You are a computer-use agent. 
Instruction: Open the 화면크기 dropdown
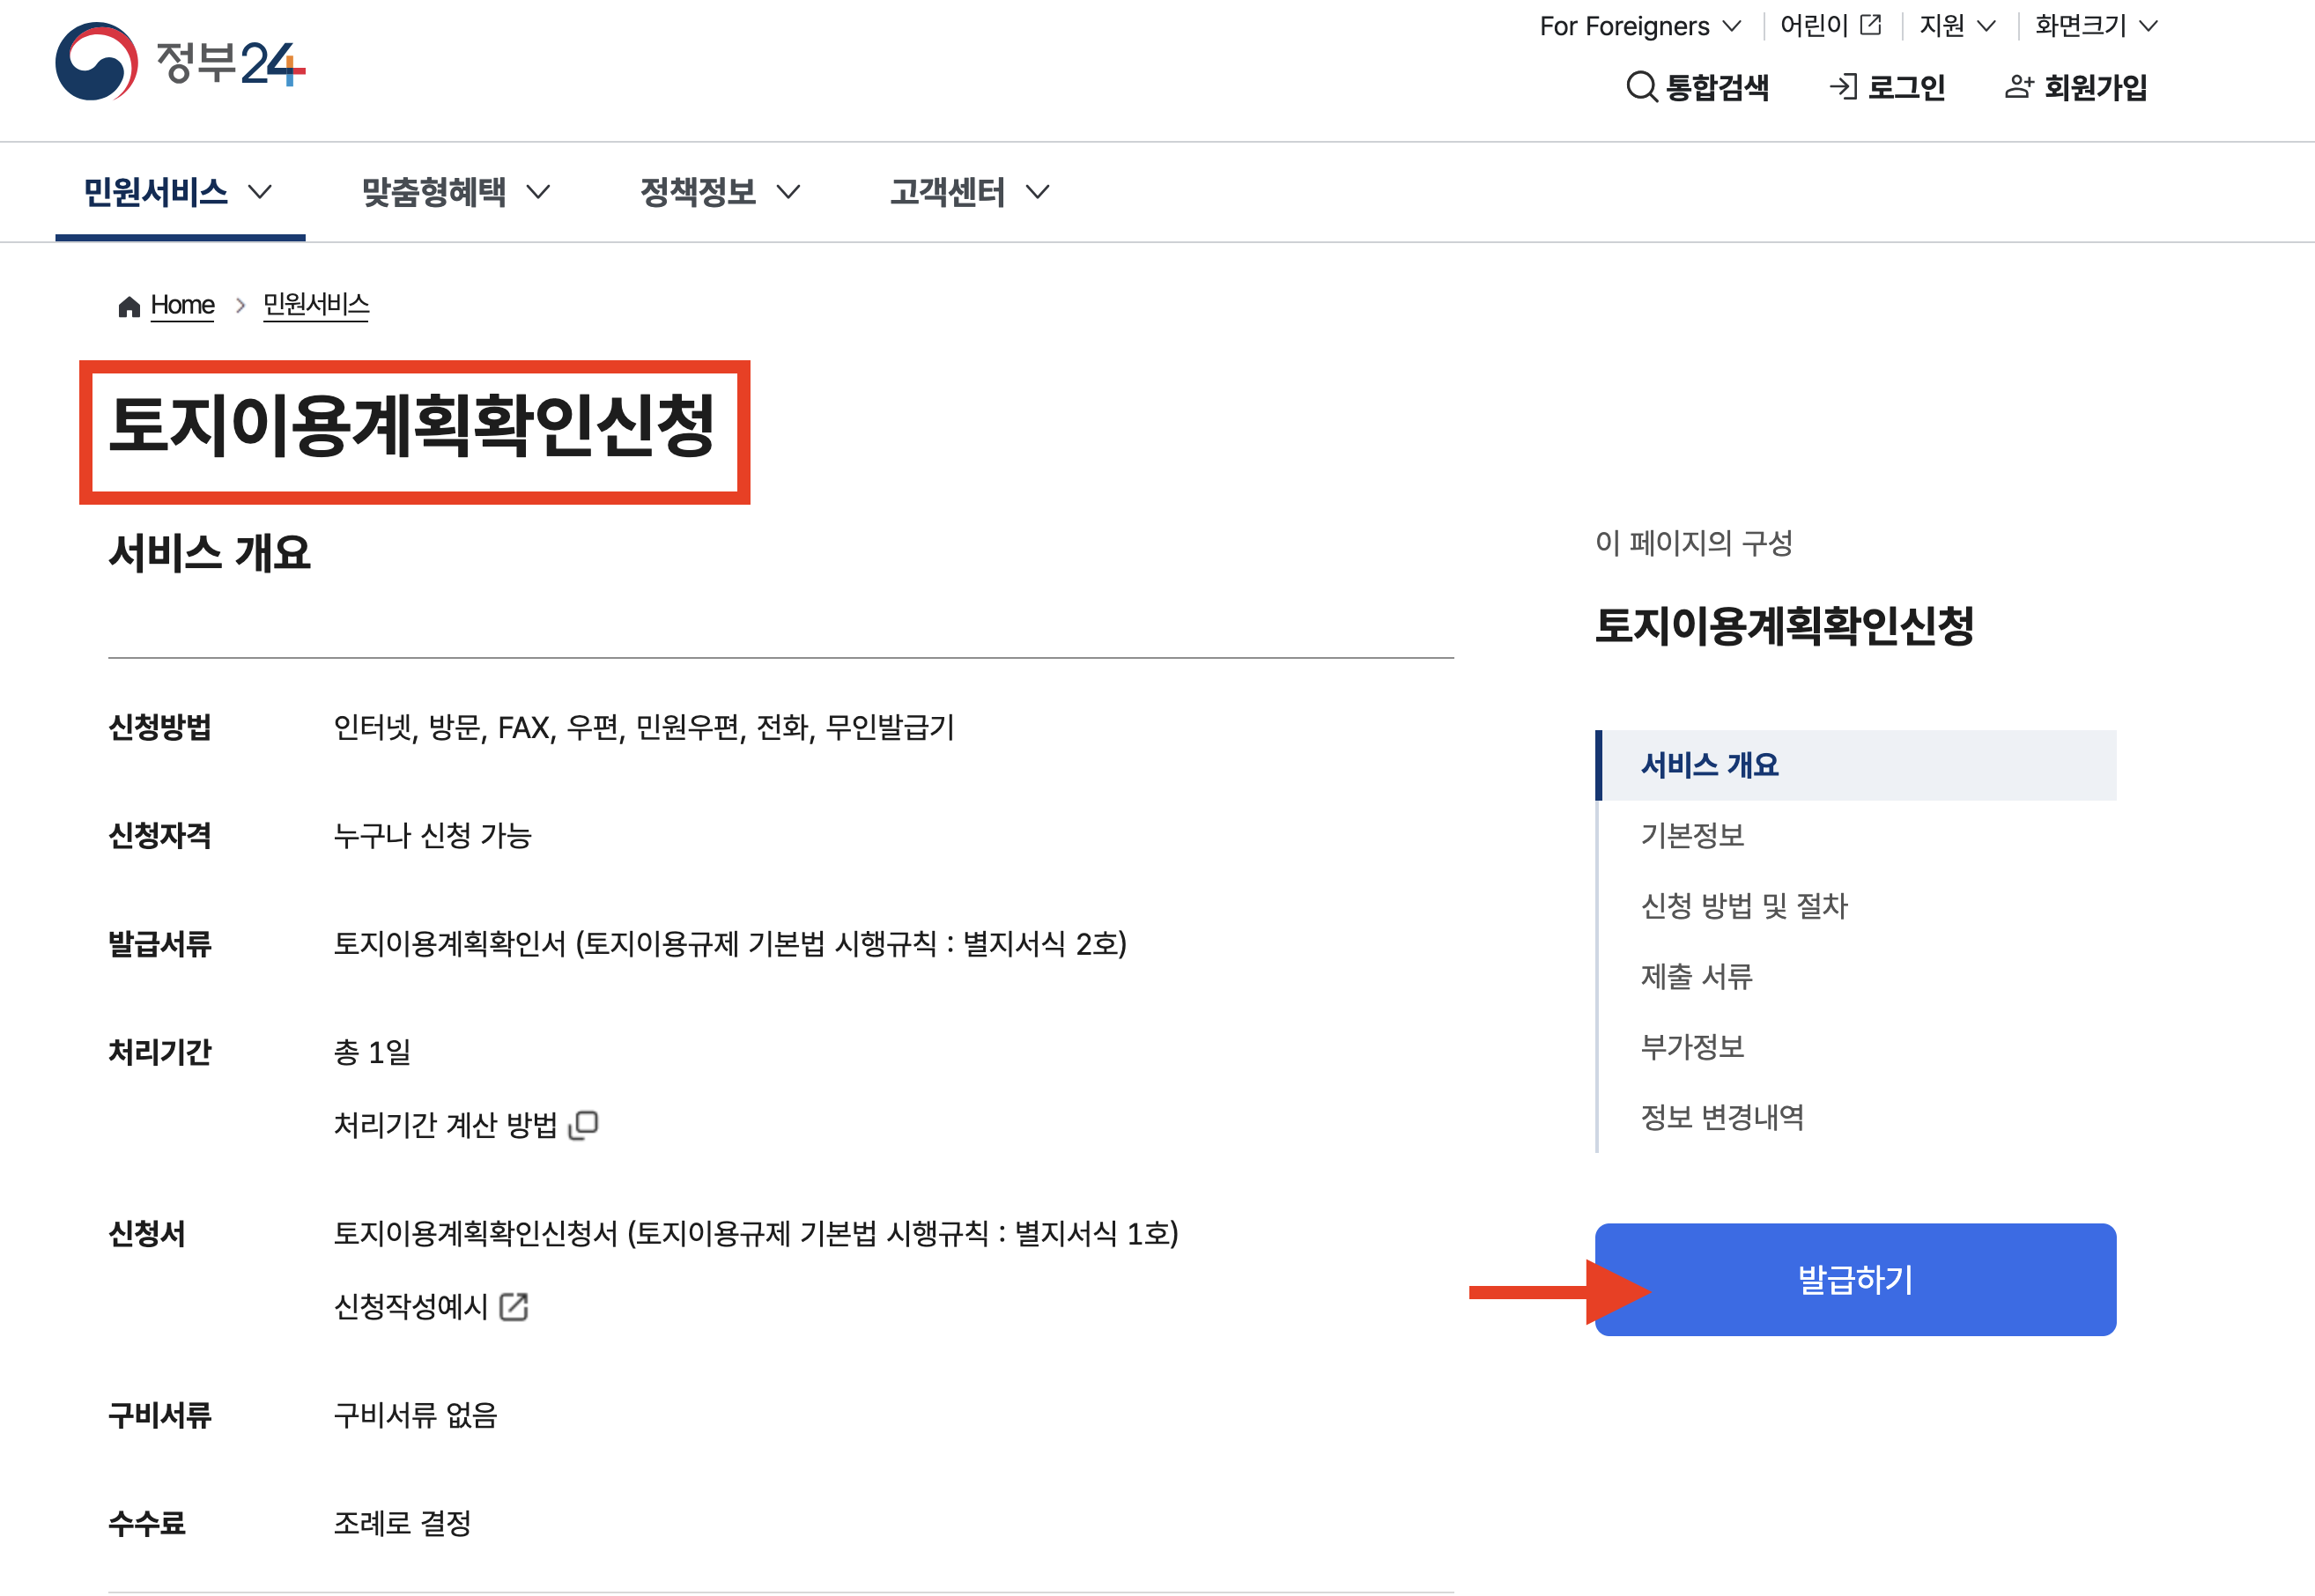coord(2148,26)
